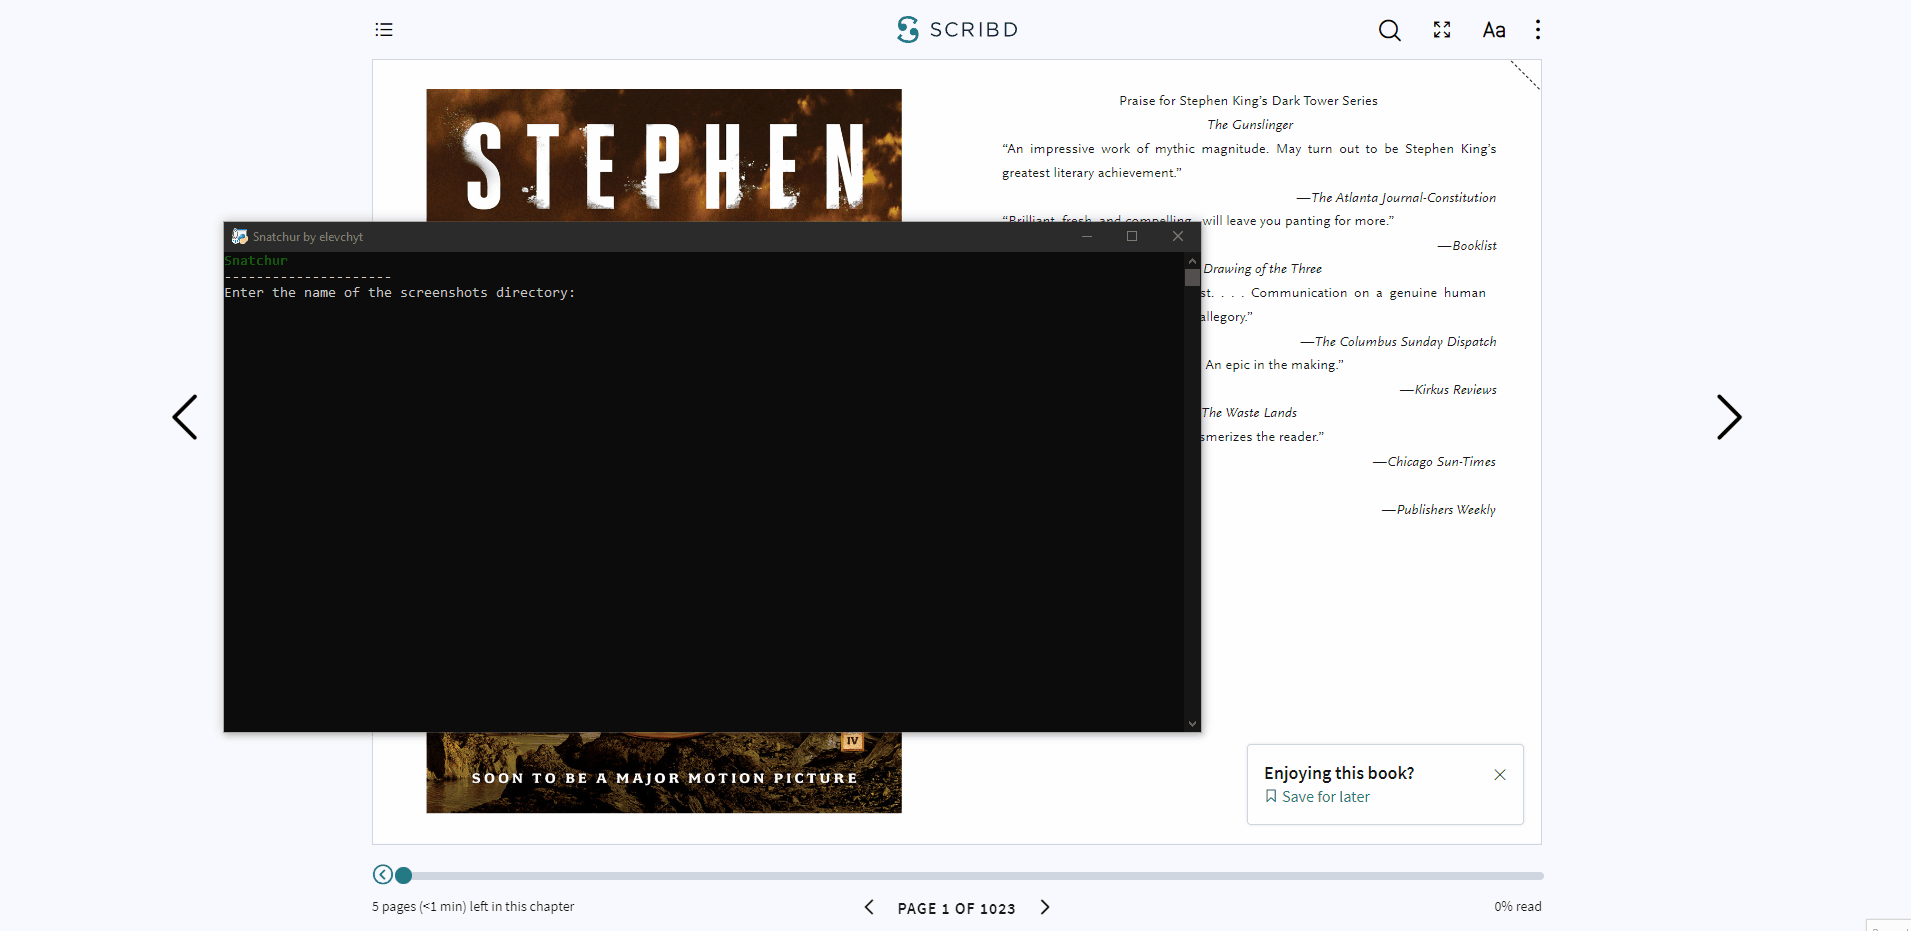Click the next chevron beside PAGE 1 OF 1023
The image size is (1911, 931).
click(1045, 907)
